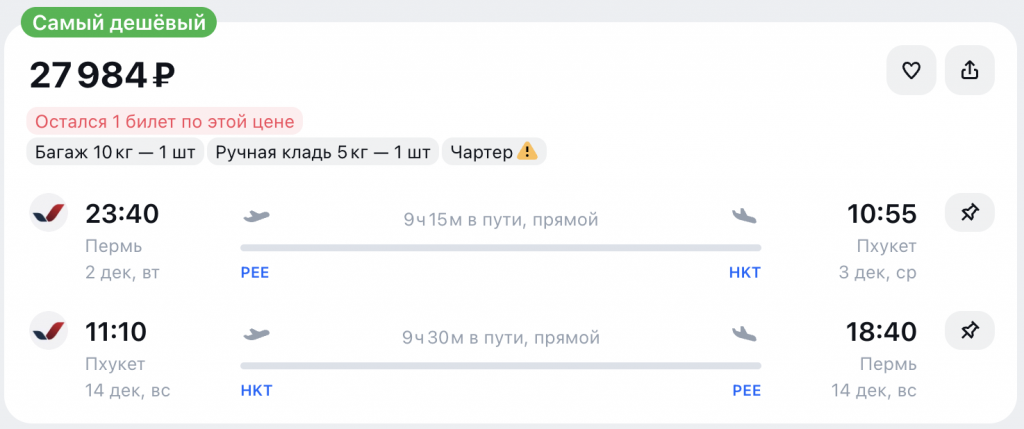Click HKT arrival code on outbound flight
This screenshot has height=429, width=1024.
(x=745, y=272)
